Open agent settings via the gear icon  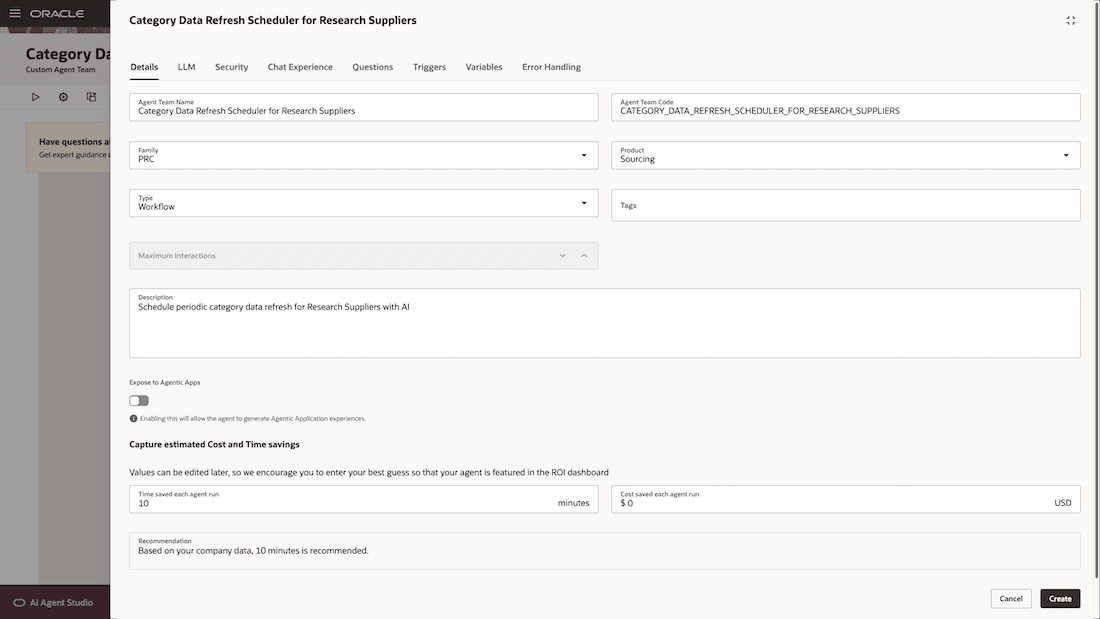pyautogui.click(x=62, y=96)
